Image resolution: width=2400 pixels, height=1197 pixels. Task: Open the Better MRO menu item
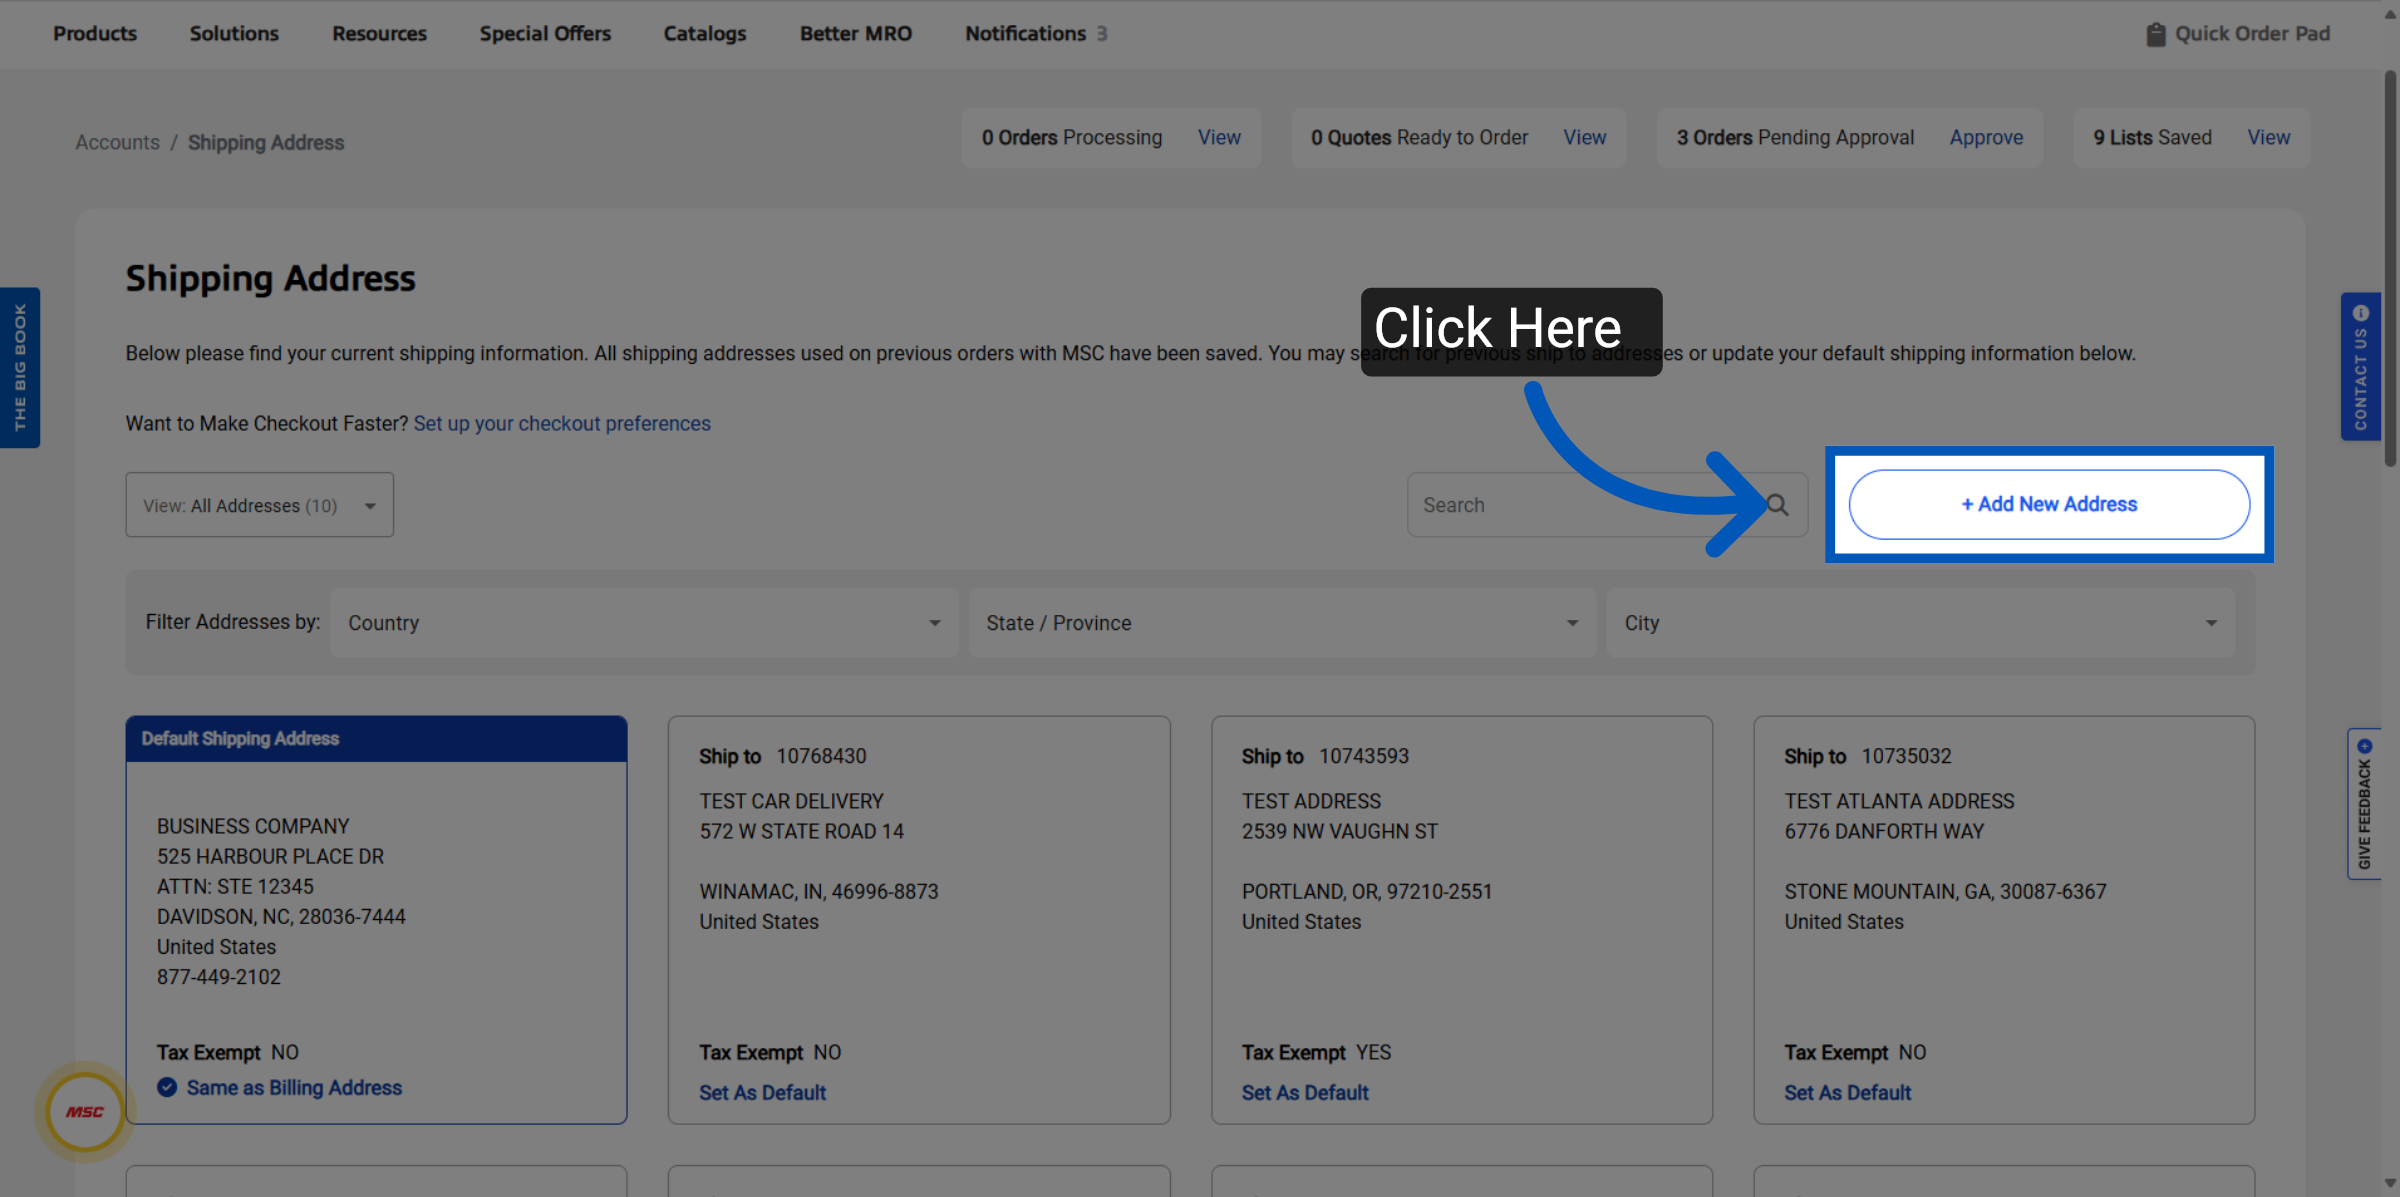tap(856, 33)
